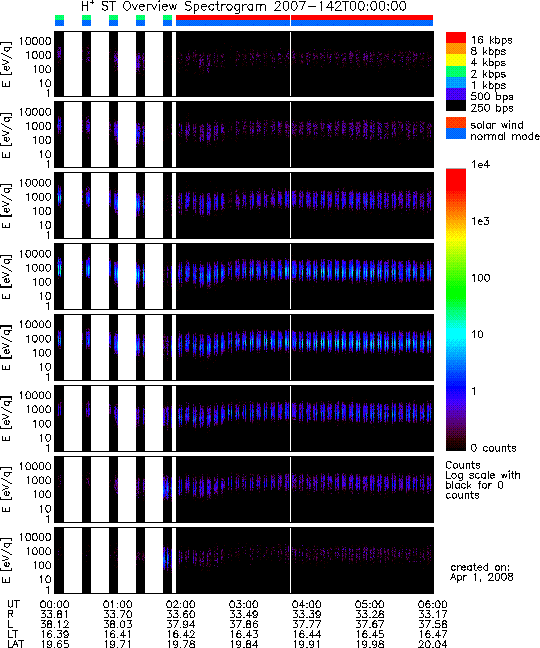Viewport: 540px width, 648px height.
Task: Click the orange 8 kbps legend swatch
Action: [x=456, y=49]
